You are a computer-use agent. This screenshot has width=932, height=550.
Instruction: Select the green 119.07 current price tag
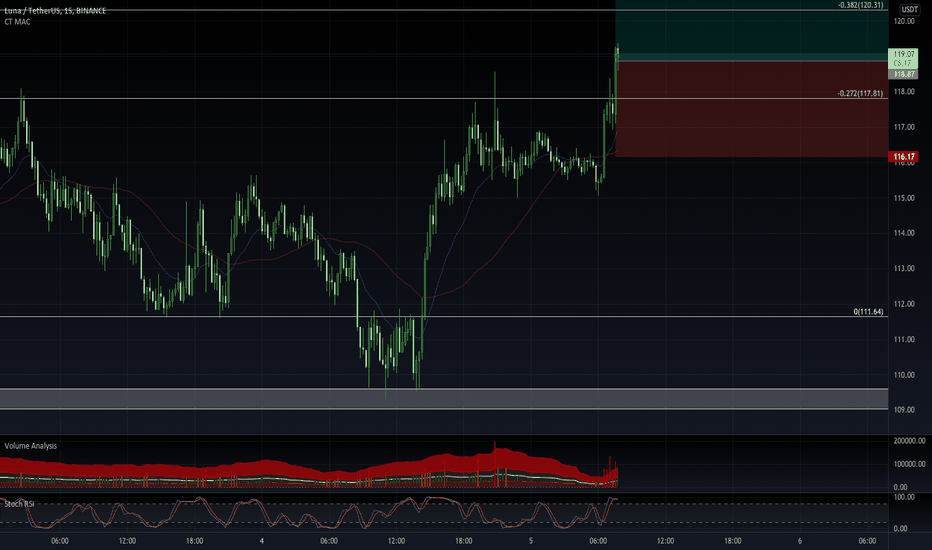pyautogui.click(x=903, y=58)
